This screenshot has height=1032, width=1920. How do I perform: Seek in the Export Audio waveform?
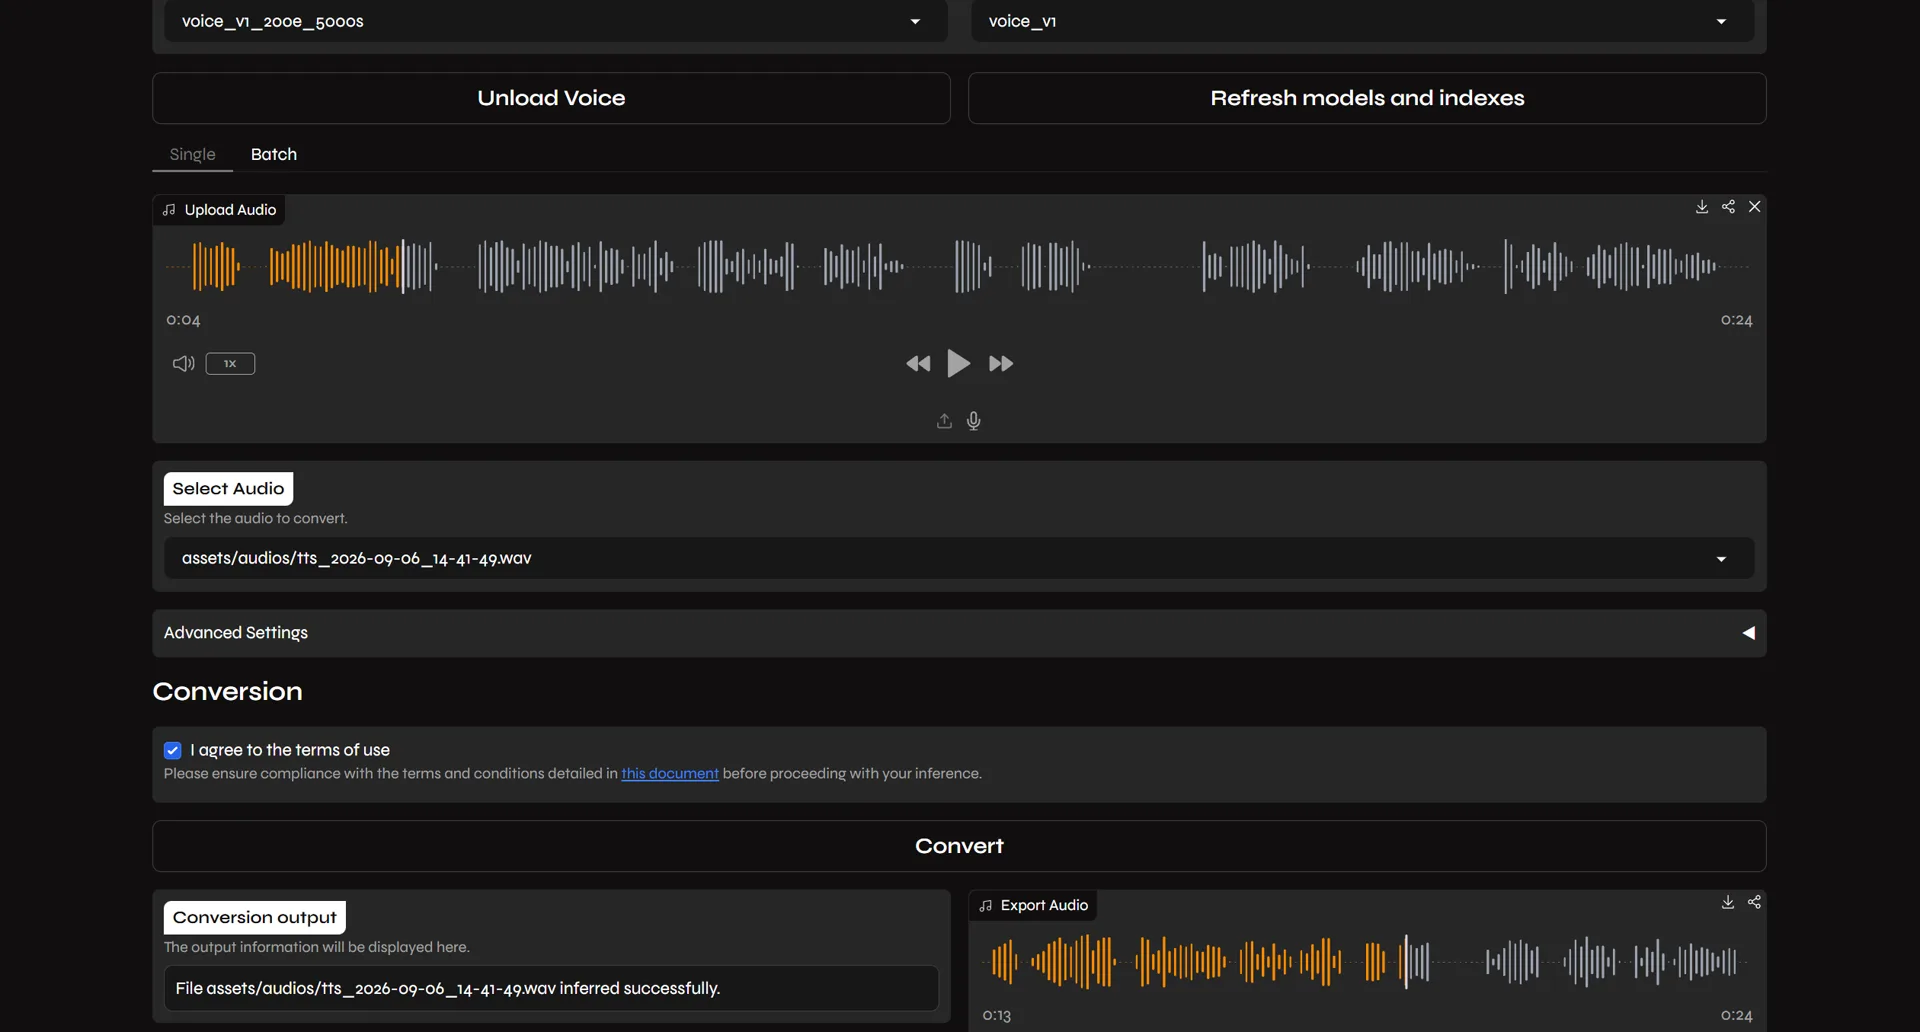(x=1366, y=962)
